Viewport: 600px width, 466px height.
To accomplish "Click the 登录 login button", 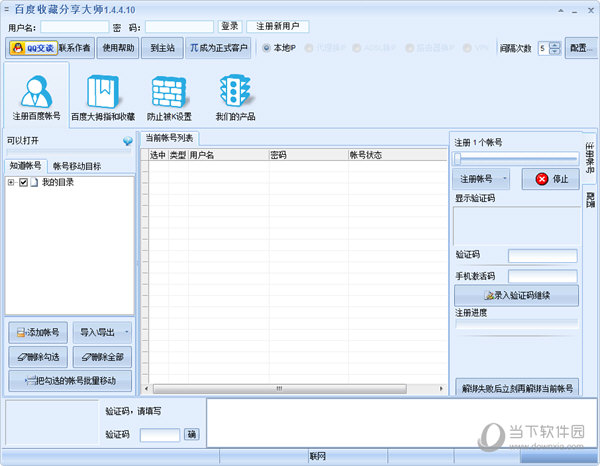I will click(x=230, y=26).
